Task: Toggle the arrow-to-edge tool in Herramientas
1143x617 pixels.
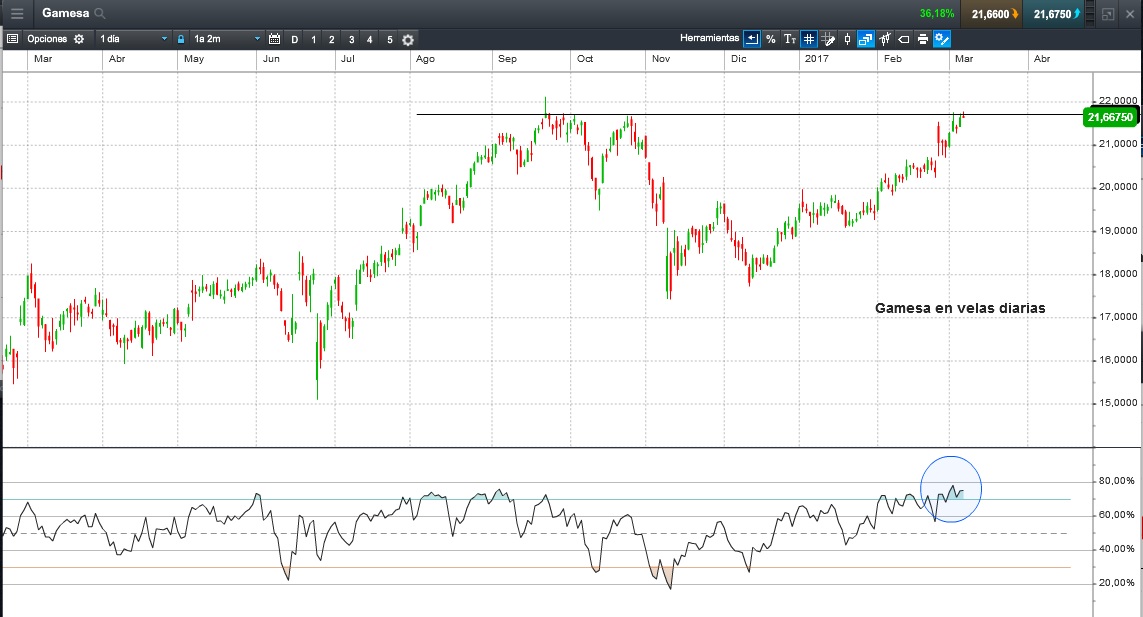Action: click(752, 39)
